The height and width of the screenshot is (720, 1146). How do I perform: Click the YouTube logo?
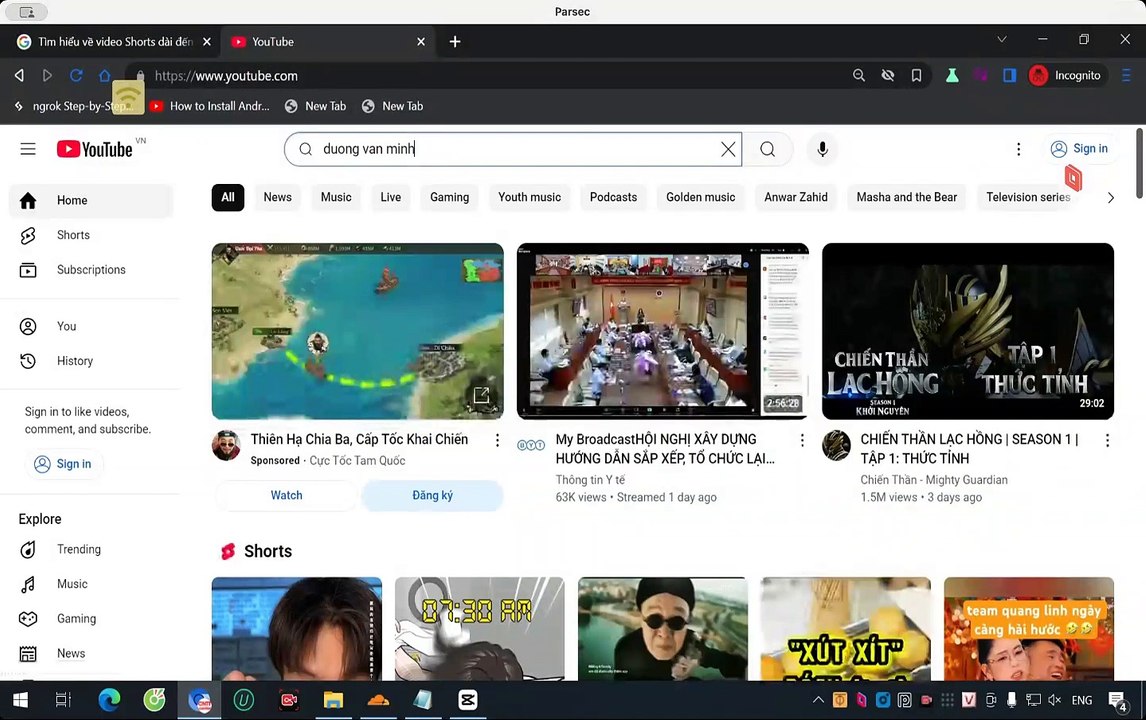pos(95,149)
